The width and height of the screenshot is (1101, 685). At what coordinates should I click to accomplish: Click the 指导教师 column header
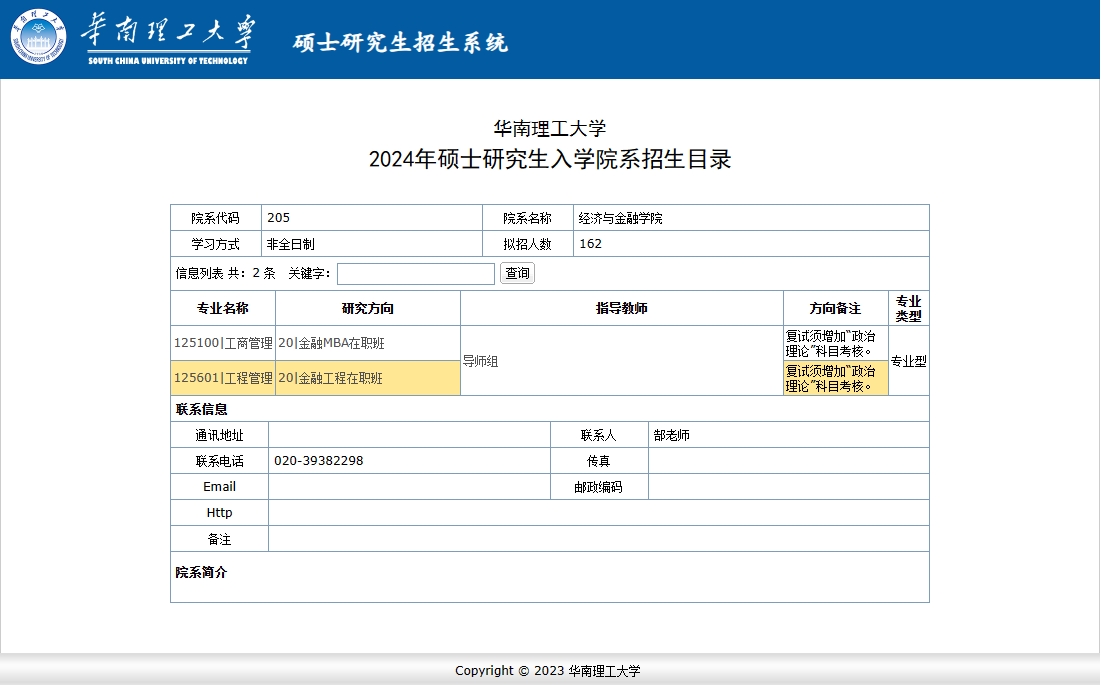[622, 308]
